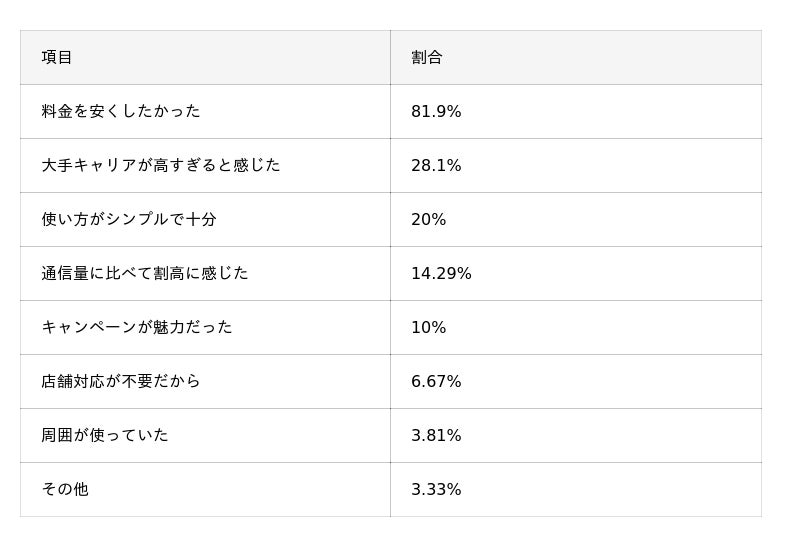Click the 3.33% percentage cell
This screenshot has width=800, height=547.
pyautogui.click(x=436, y=490)
